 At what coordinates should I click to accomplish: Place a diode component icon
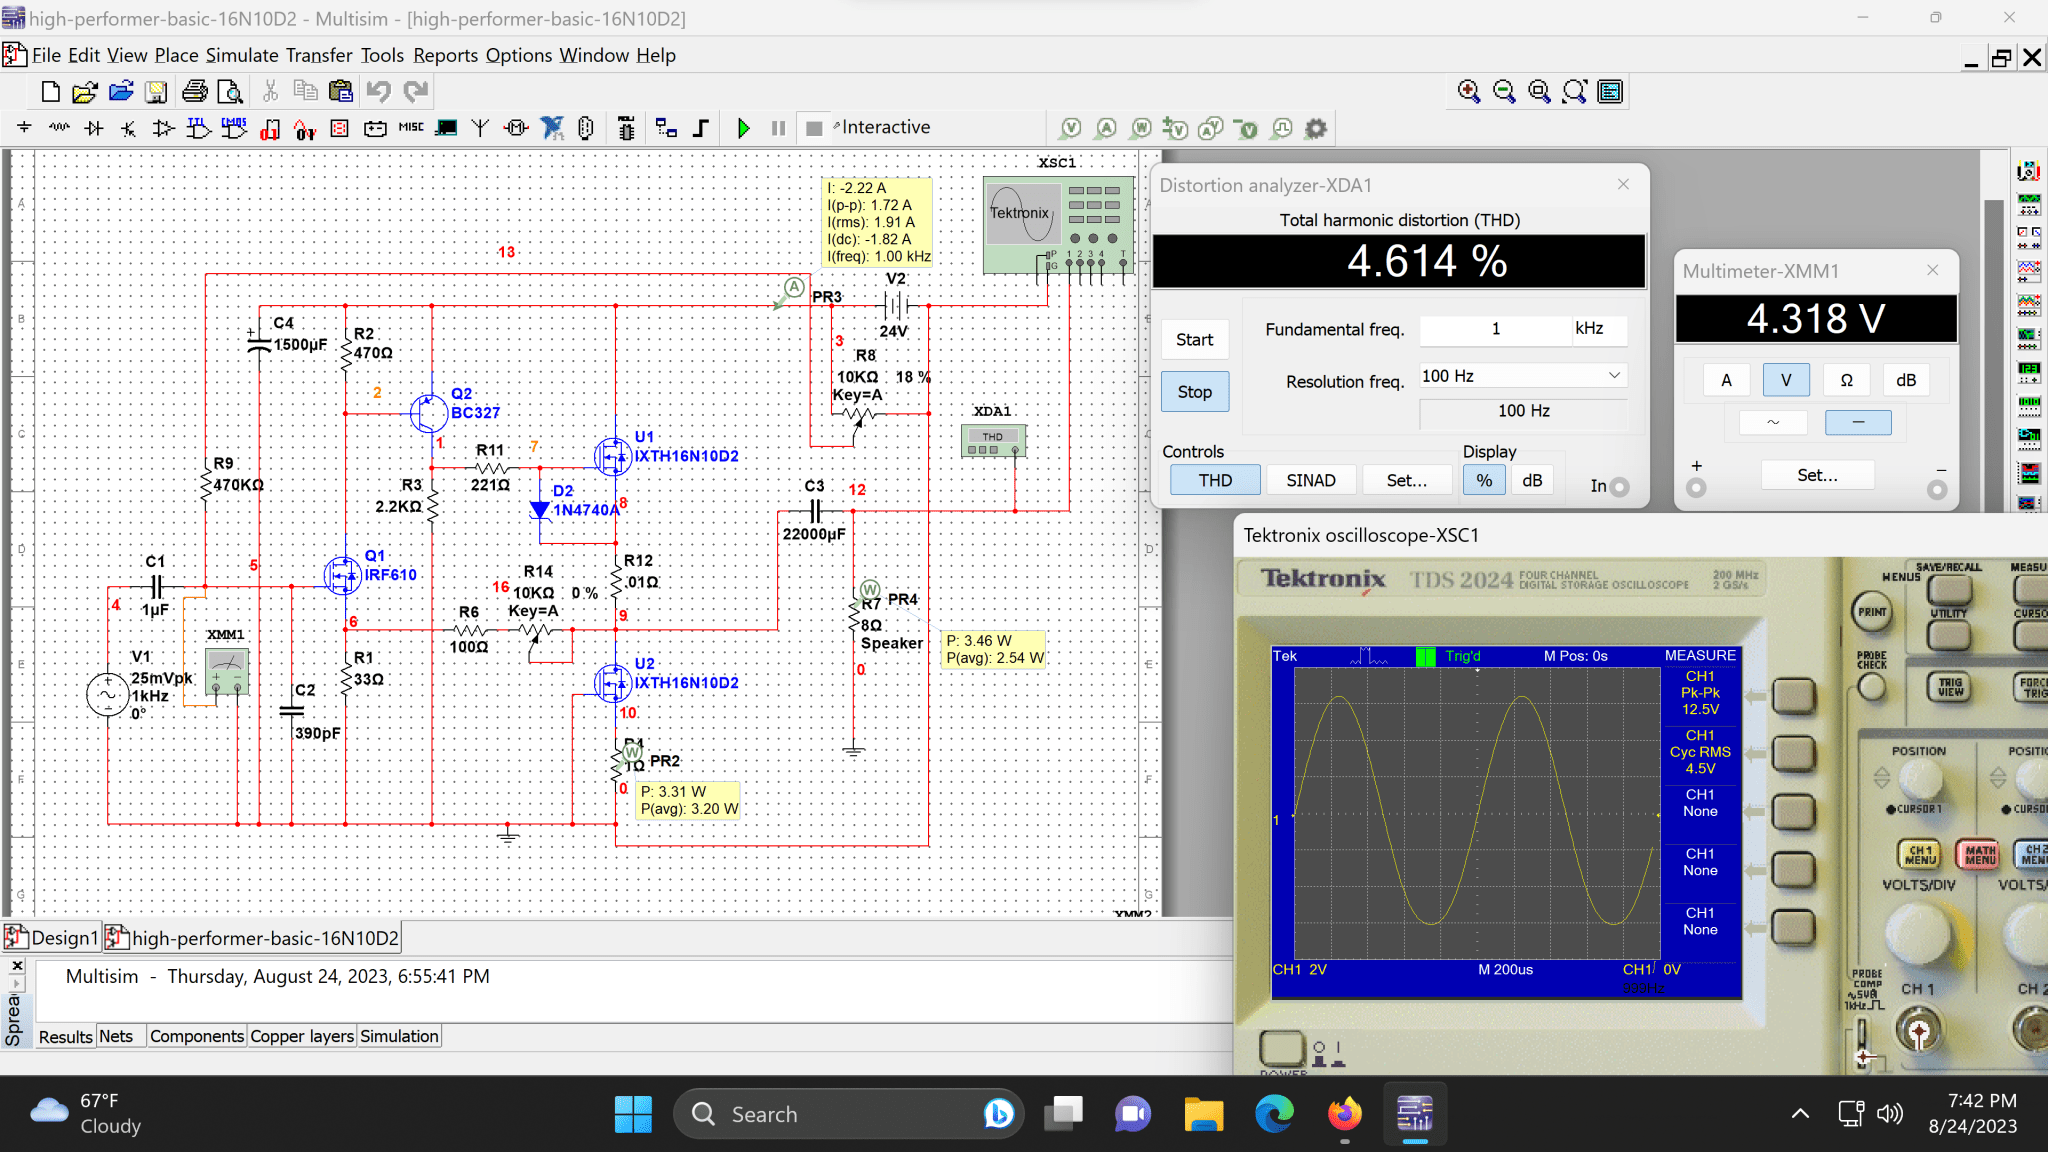94,128
